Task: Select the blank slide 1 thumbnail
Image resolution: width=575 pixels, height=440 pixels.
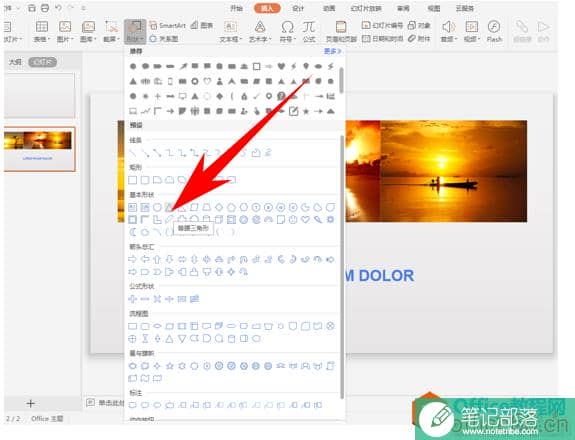Action: point(39,95)
